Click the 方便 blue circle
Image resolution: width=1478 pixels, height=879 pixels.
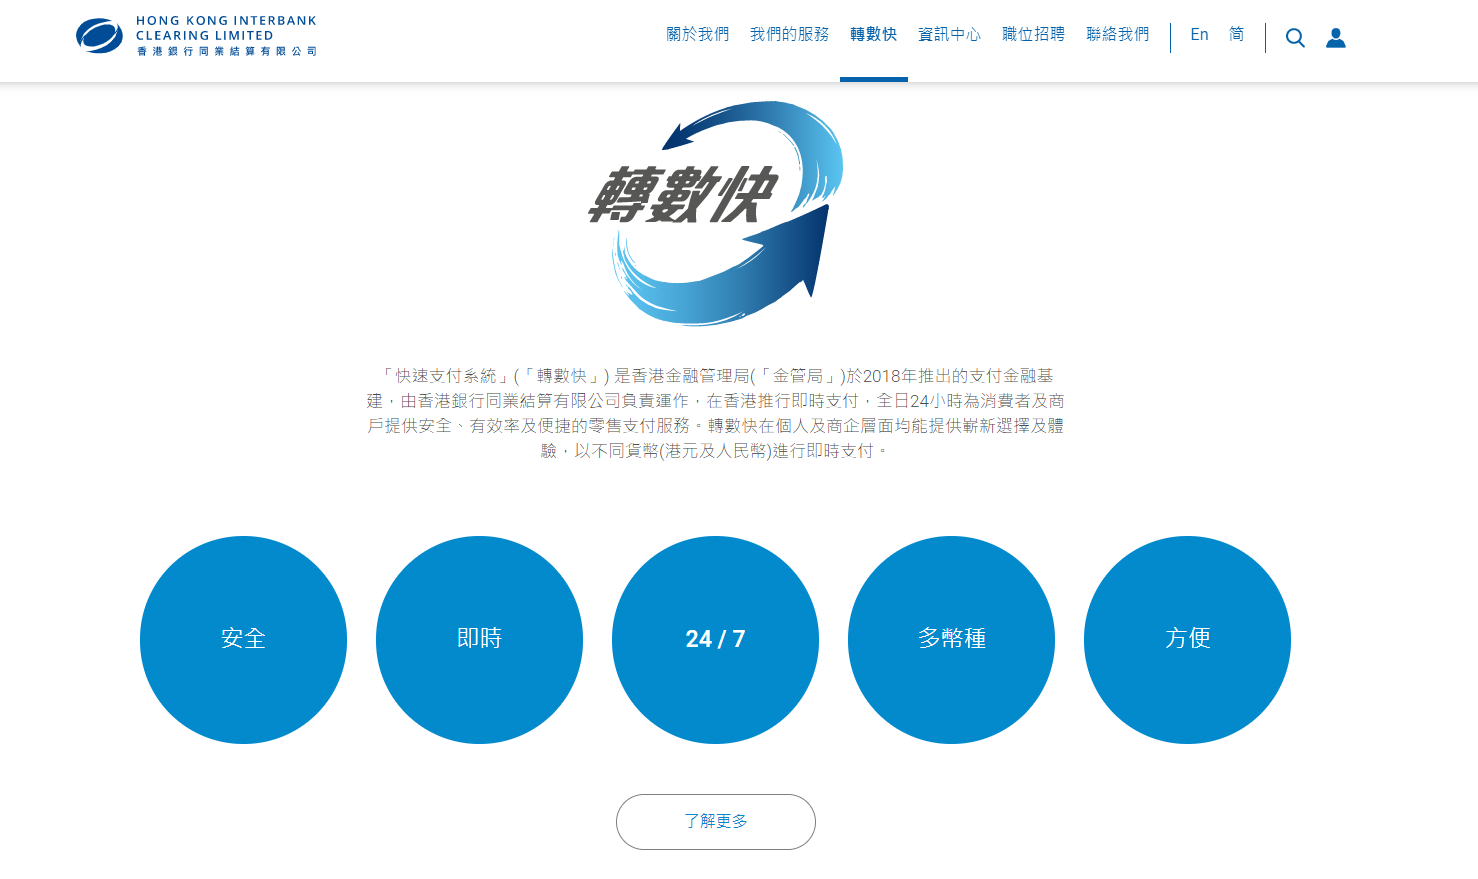pos(1187,639)
